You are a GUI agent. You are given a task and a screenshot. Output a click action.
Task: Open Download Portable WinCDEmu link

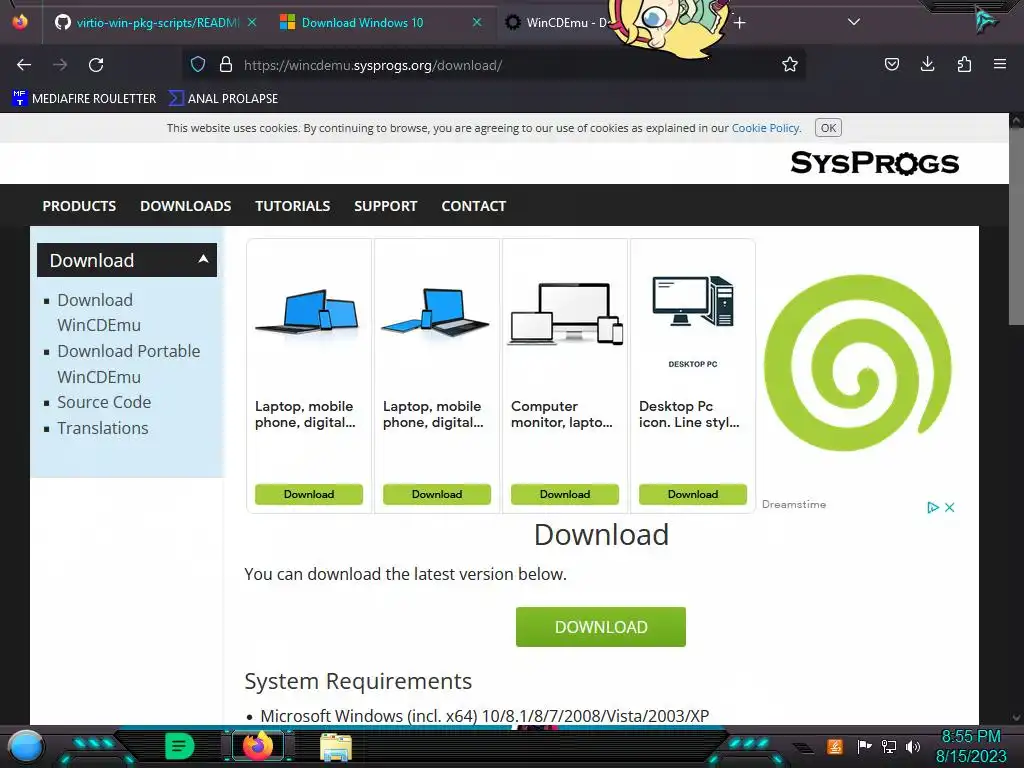pos(129,364)
